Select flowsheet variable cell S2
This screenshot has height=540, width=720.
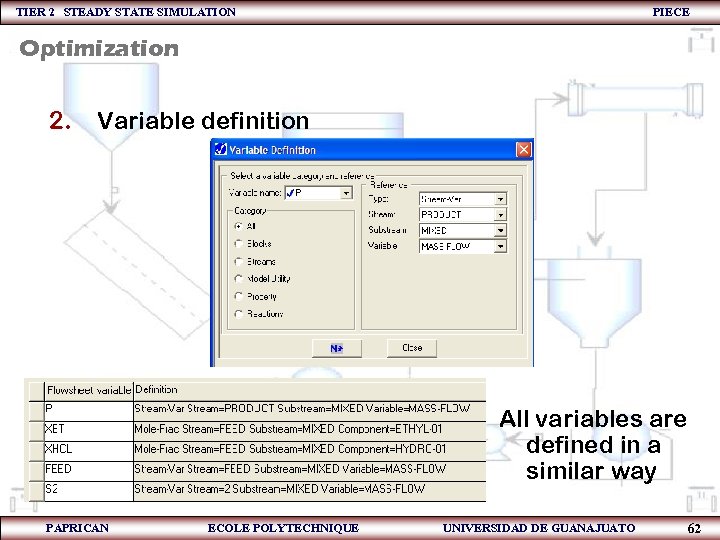[x=89, y=491]
